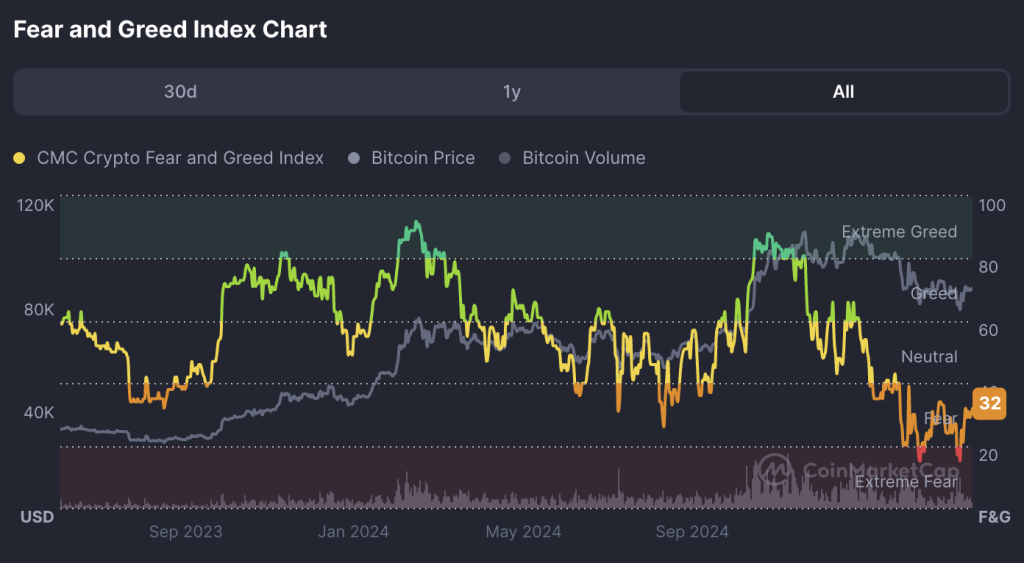The image size is (1024, 563).
Task: Select the 1y time range tab
Action: tap(512, 91)
